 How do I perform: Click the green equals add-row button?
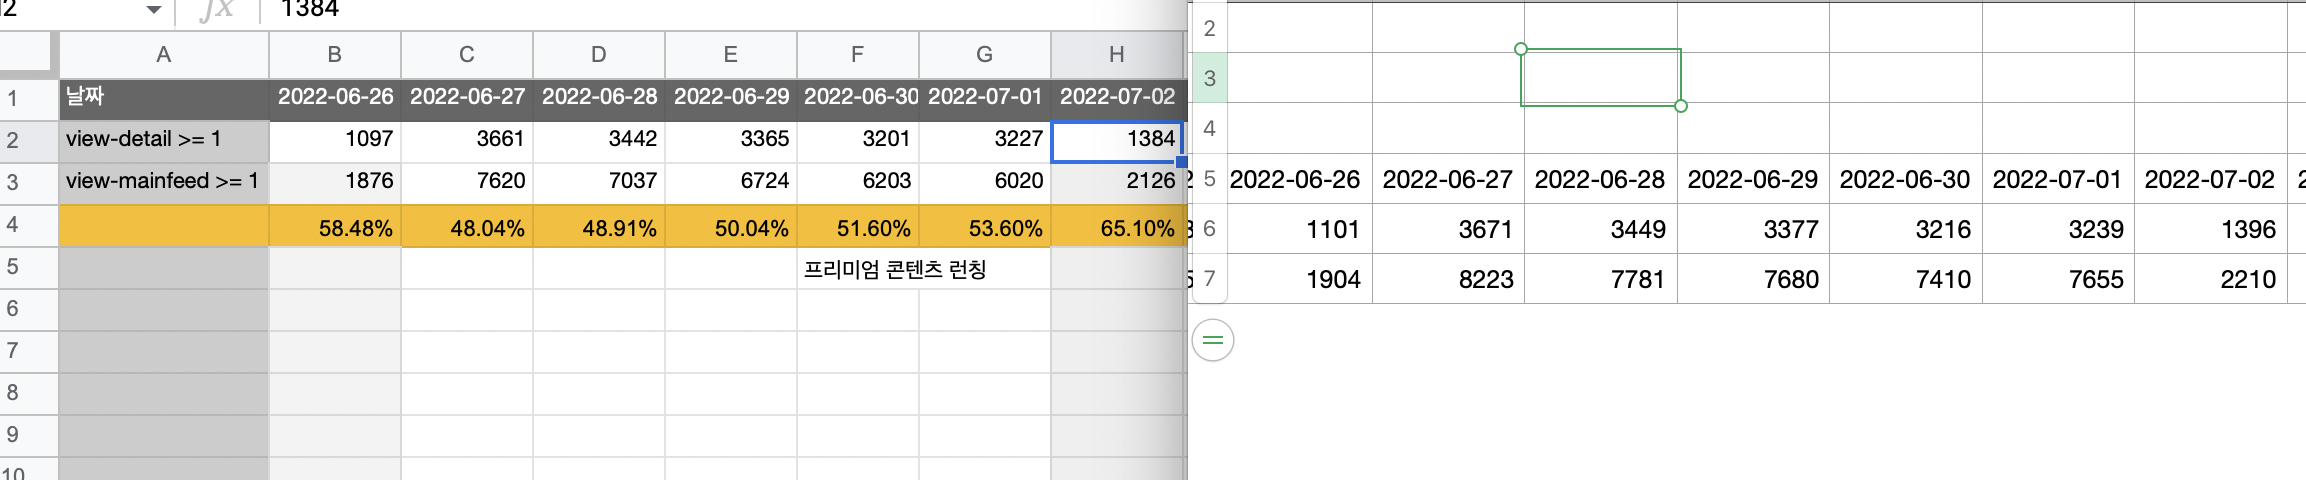click(1213, 341)
